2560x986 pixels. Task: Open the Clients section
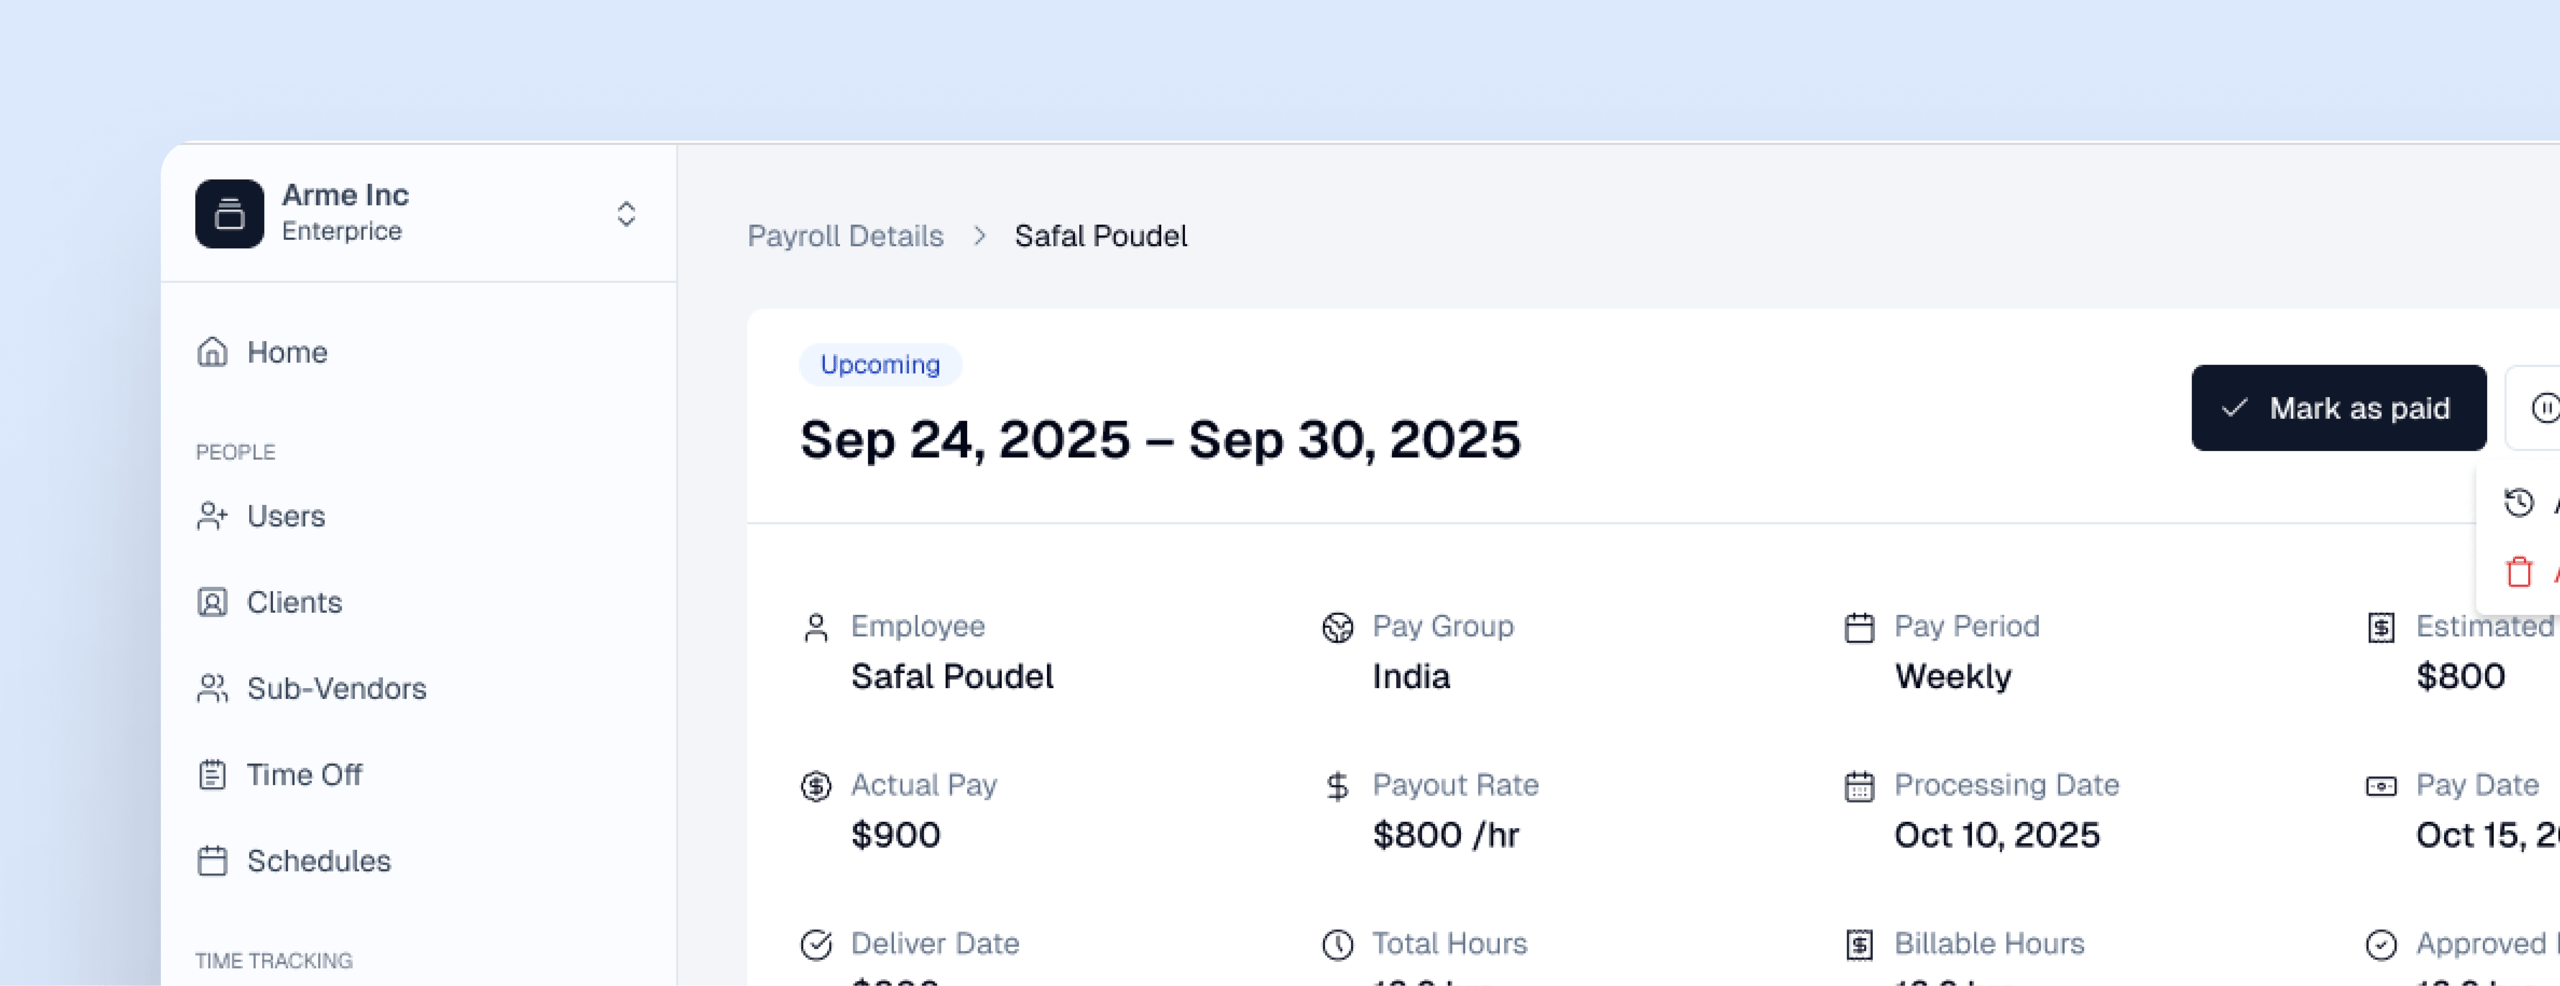click(293, 602)
